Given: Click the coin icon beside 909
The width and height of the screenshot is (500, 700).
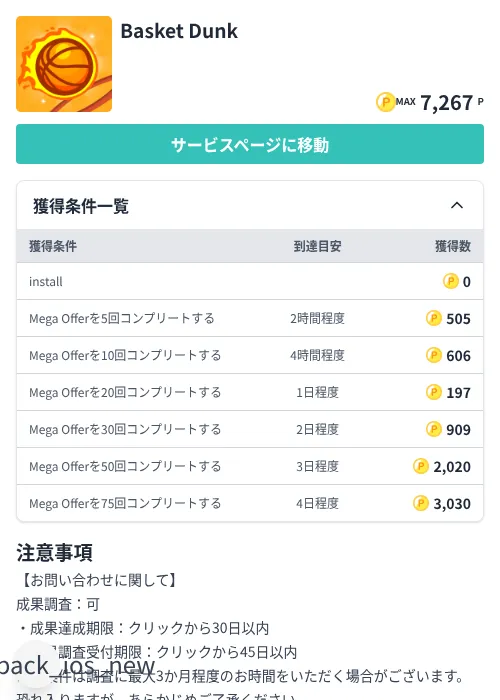Looking at the screenshot, I should tap(434, 429).
